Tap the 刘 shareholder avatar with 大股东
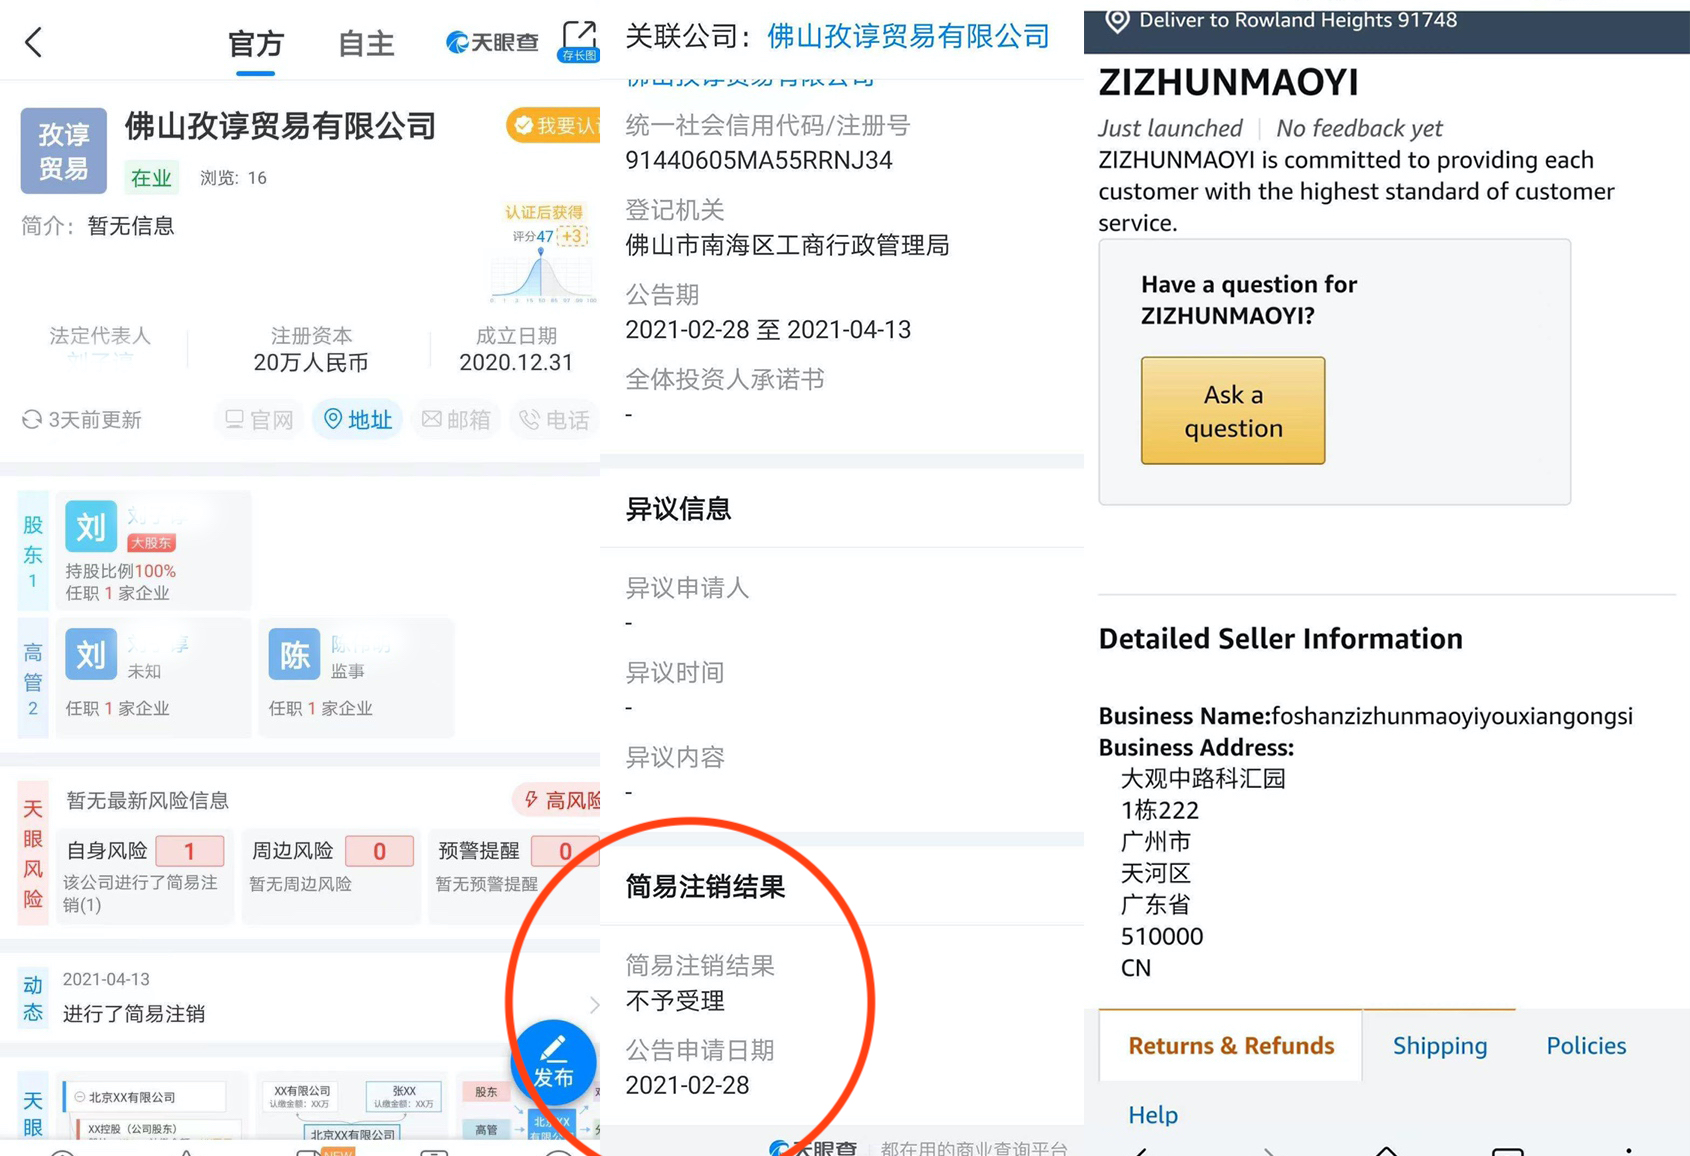 coord(91,526)
